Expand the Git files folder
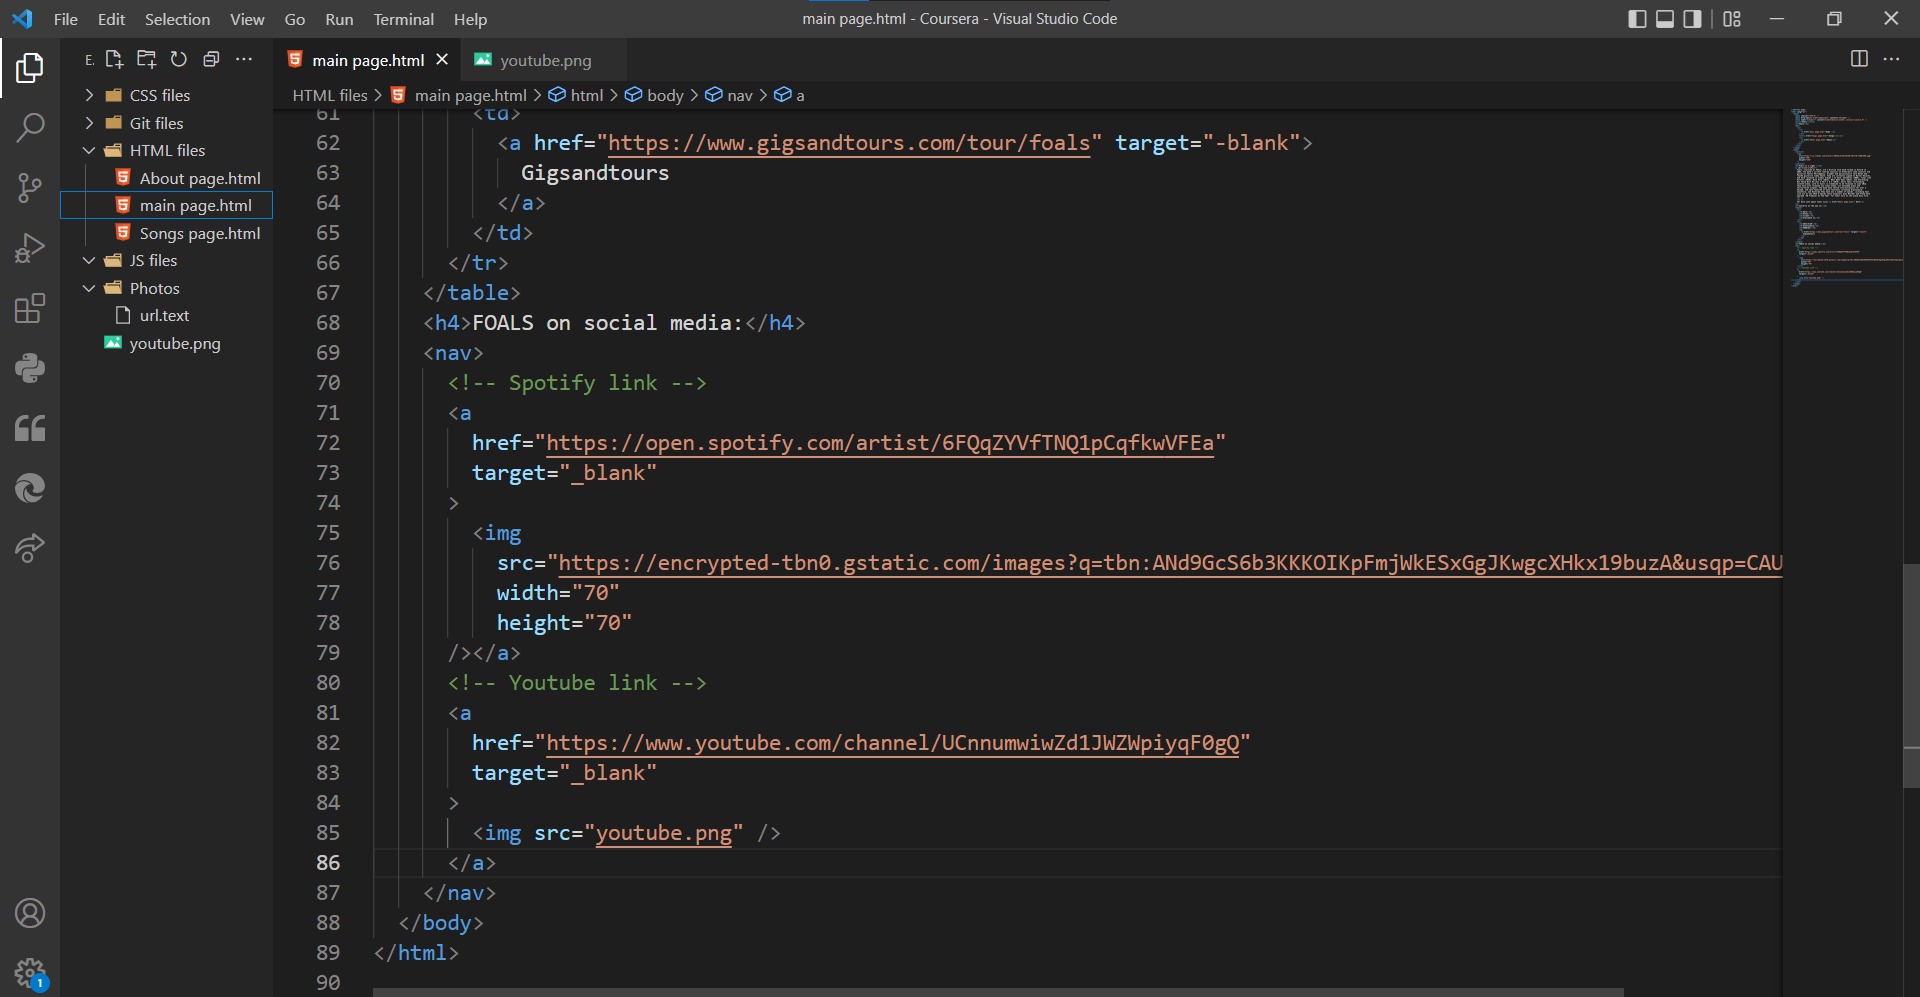 coord(156,123)
